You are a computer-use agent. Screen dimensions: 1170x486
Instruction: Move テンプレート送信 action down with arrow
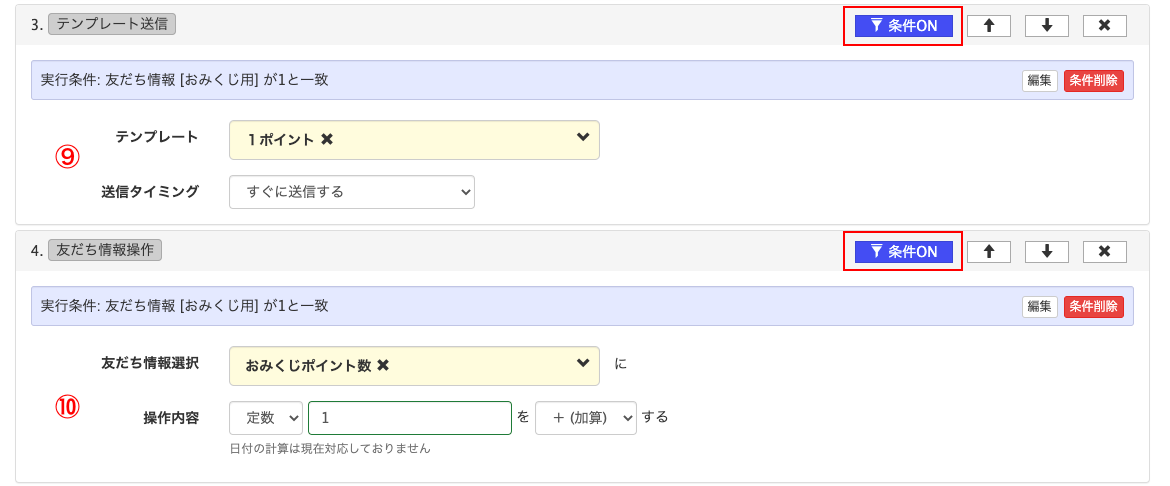coord(1046,26)
